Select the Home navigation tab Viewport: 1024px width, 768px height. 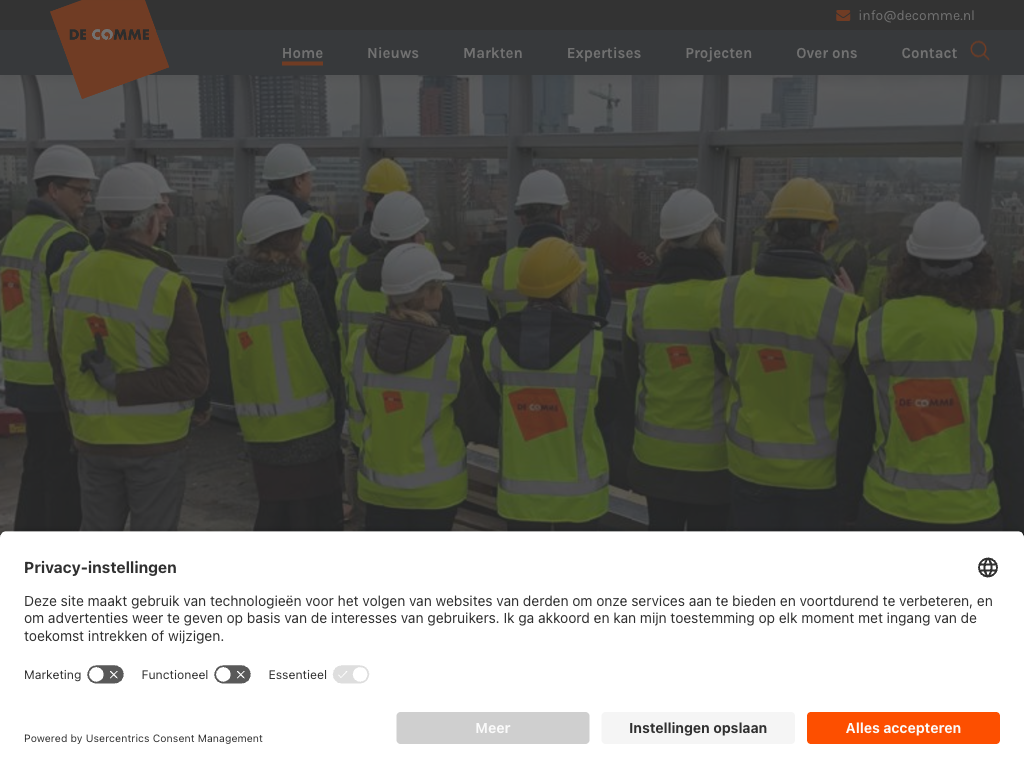click(x=302, y=54)
